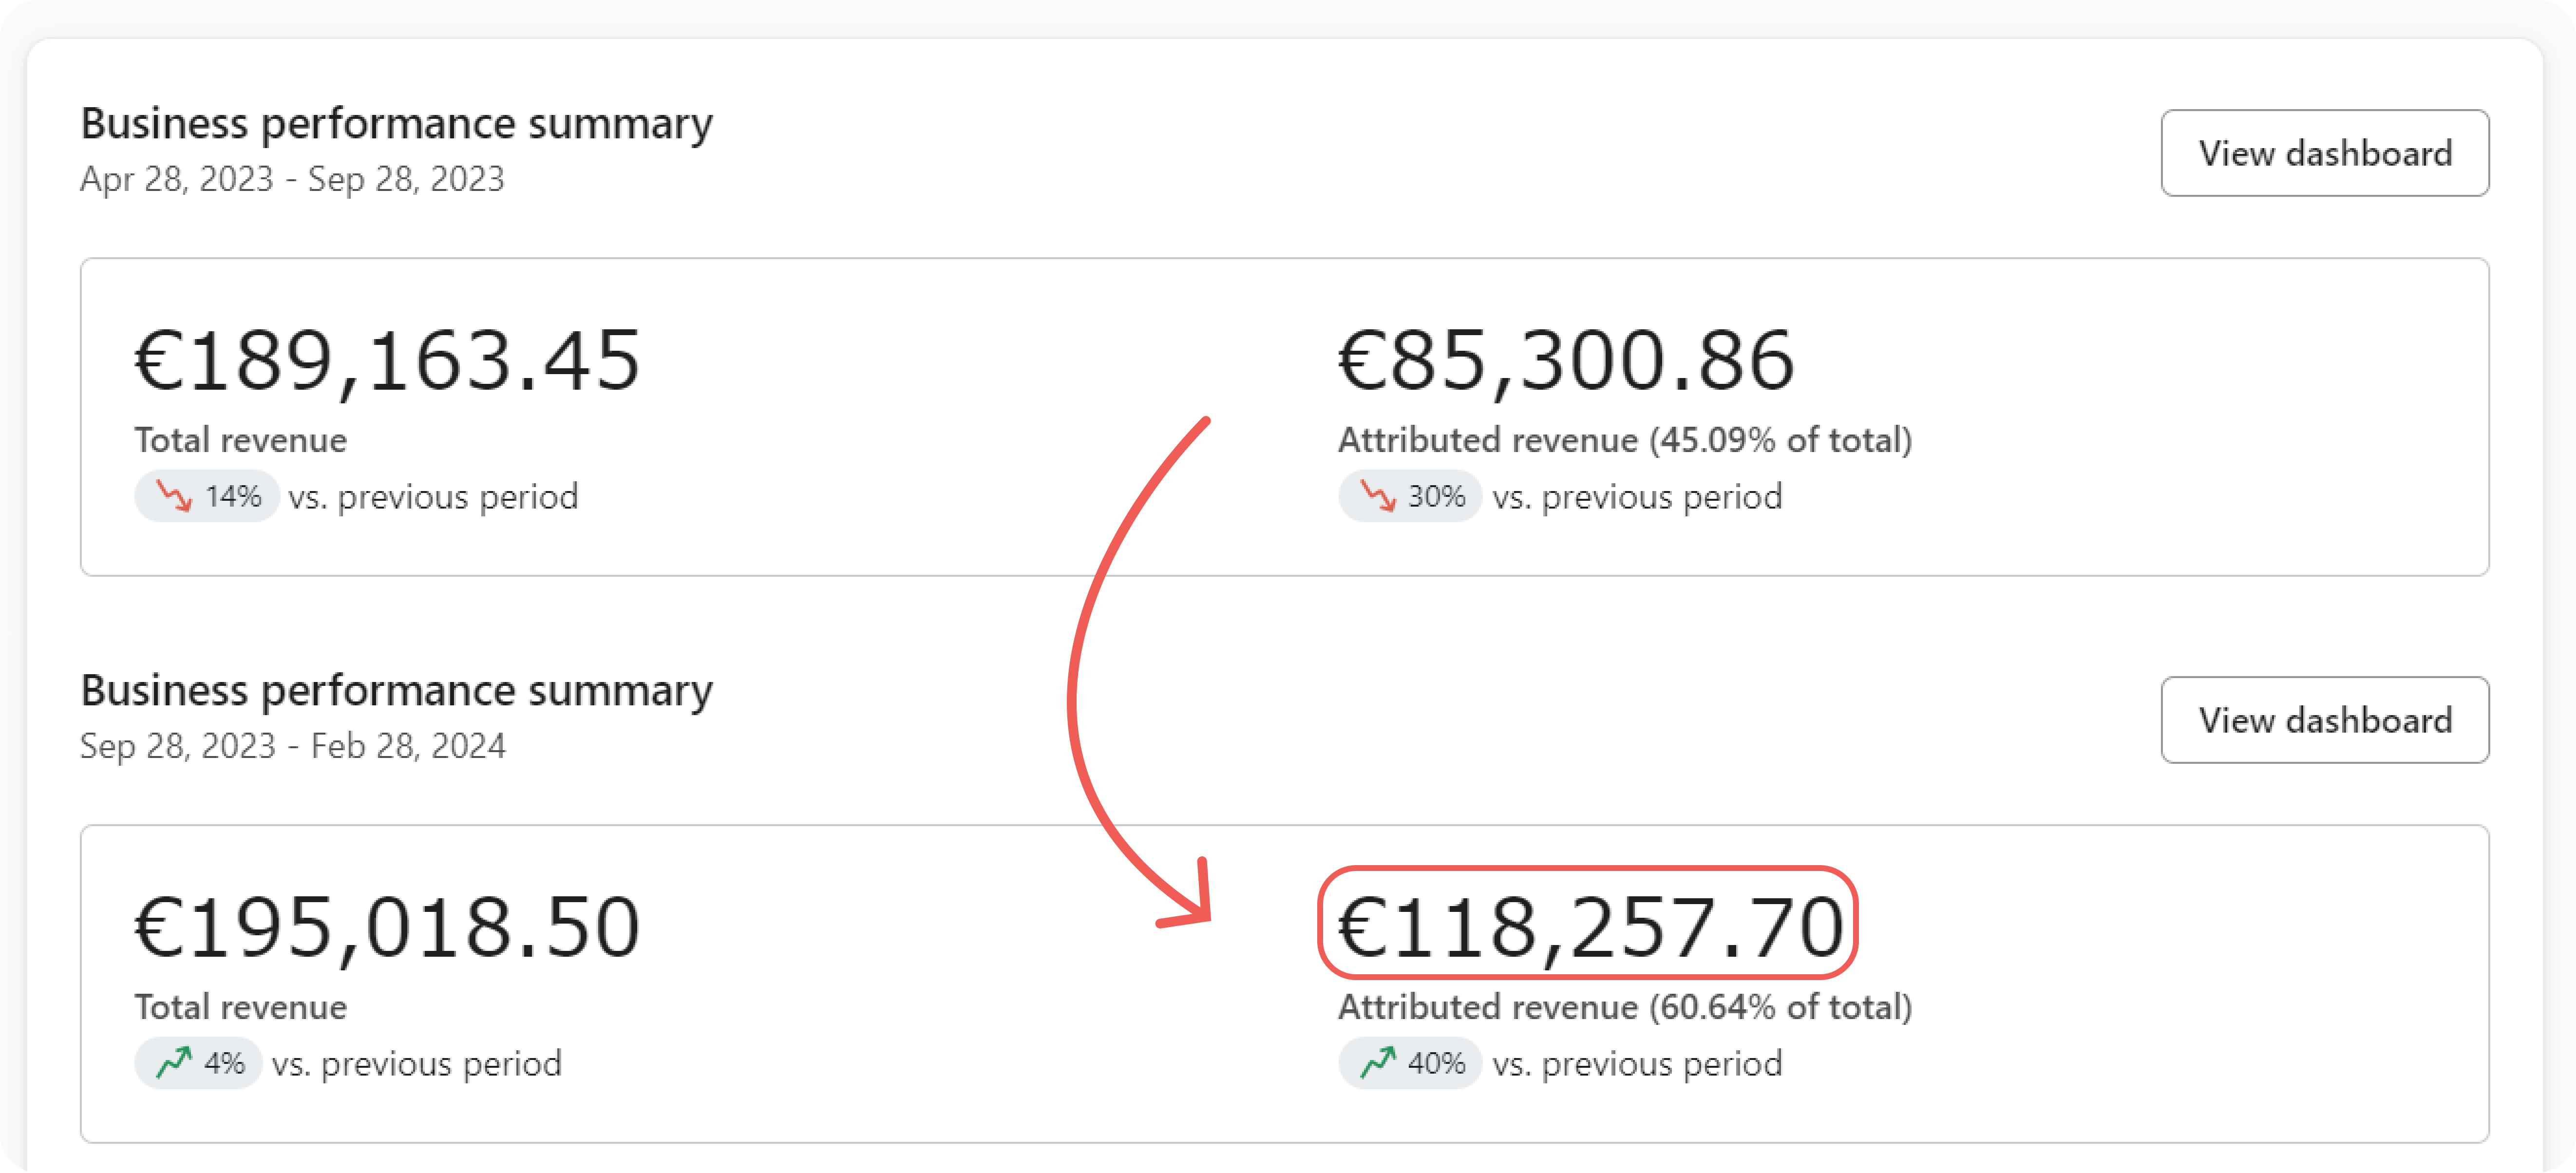Click the 40% change badge
Viewport: 2576px width, 1173px height.
(1410, 1063)
